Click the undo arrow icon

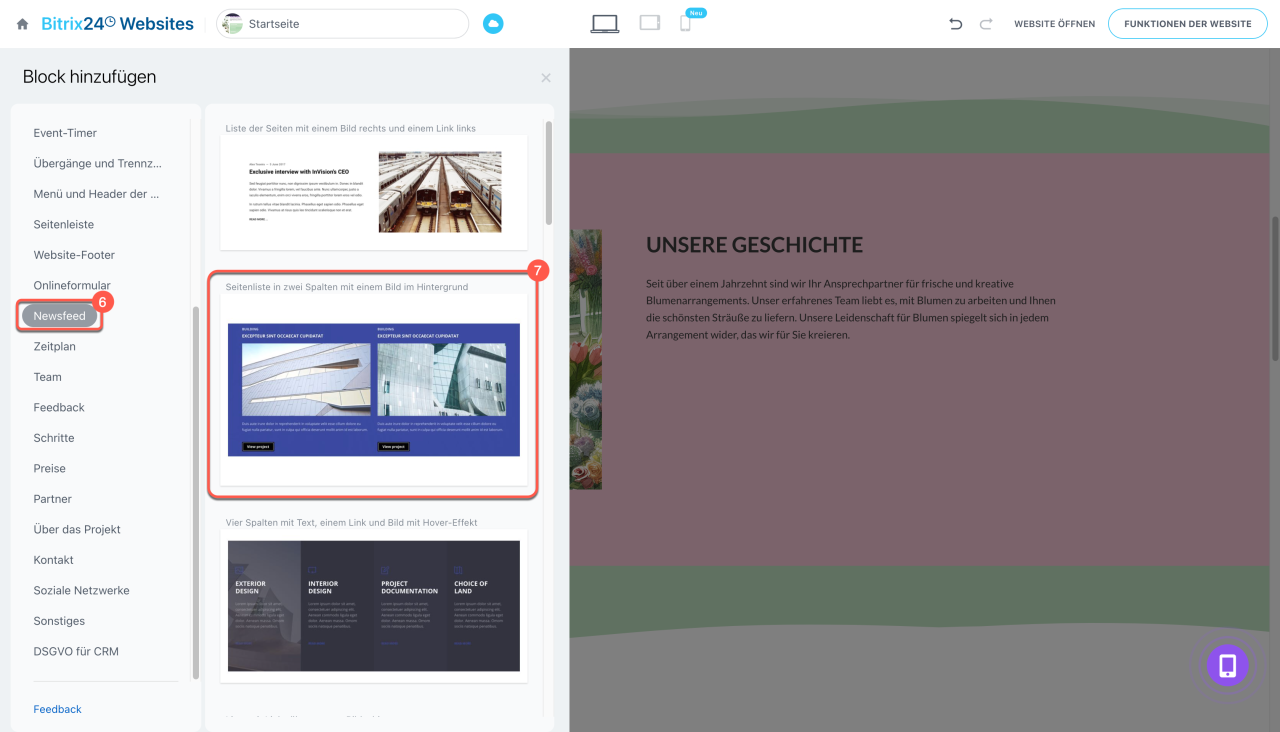pyautogui.click(x=955, y=24)
